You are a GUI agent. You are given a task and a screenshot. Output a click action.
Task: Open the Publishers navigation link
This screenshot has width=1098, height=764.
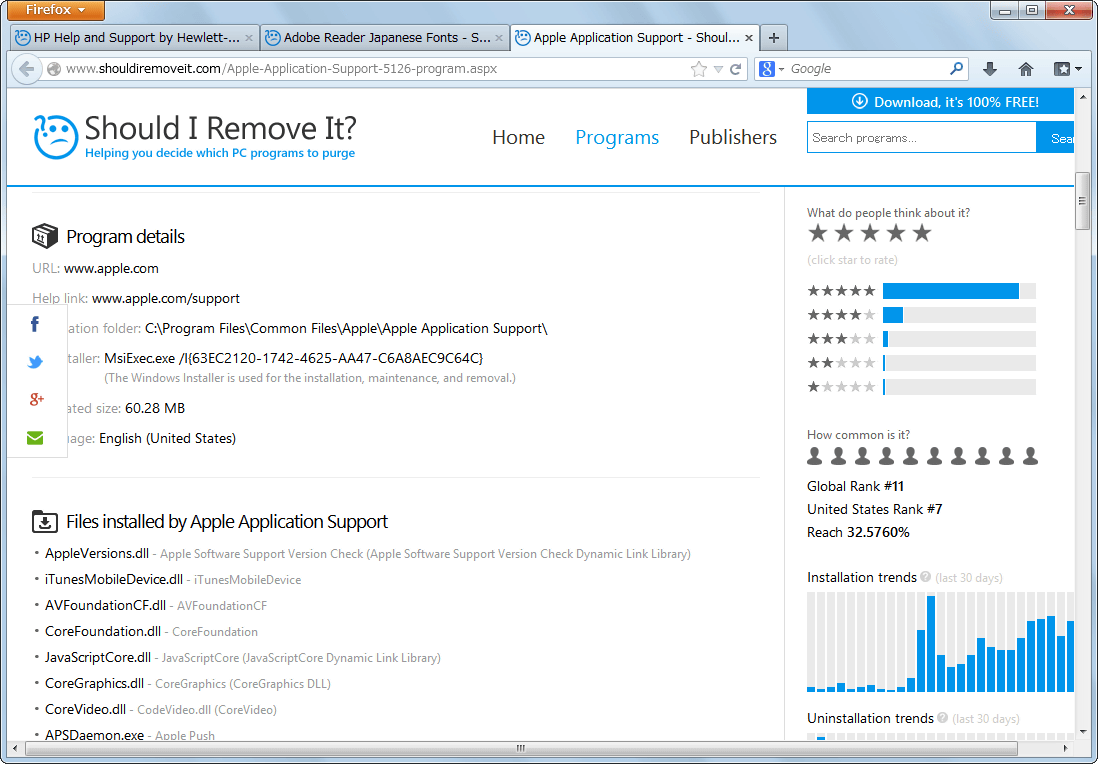click(732, 137)
